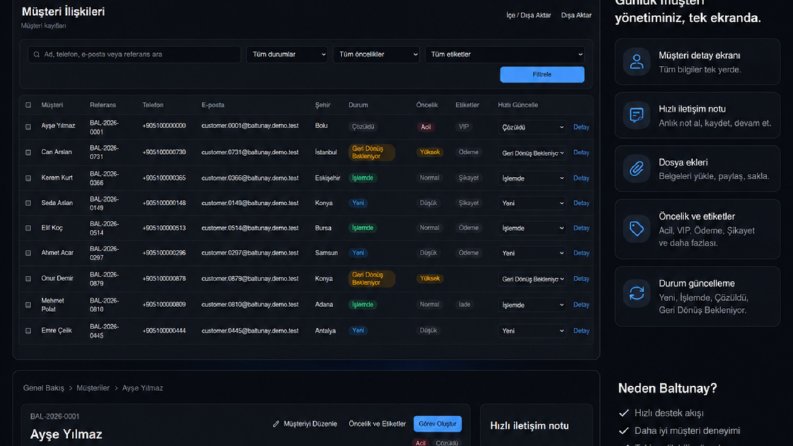Open Detay link for Can Arslan
793x446 pixels.
581,152
